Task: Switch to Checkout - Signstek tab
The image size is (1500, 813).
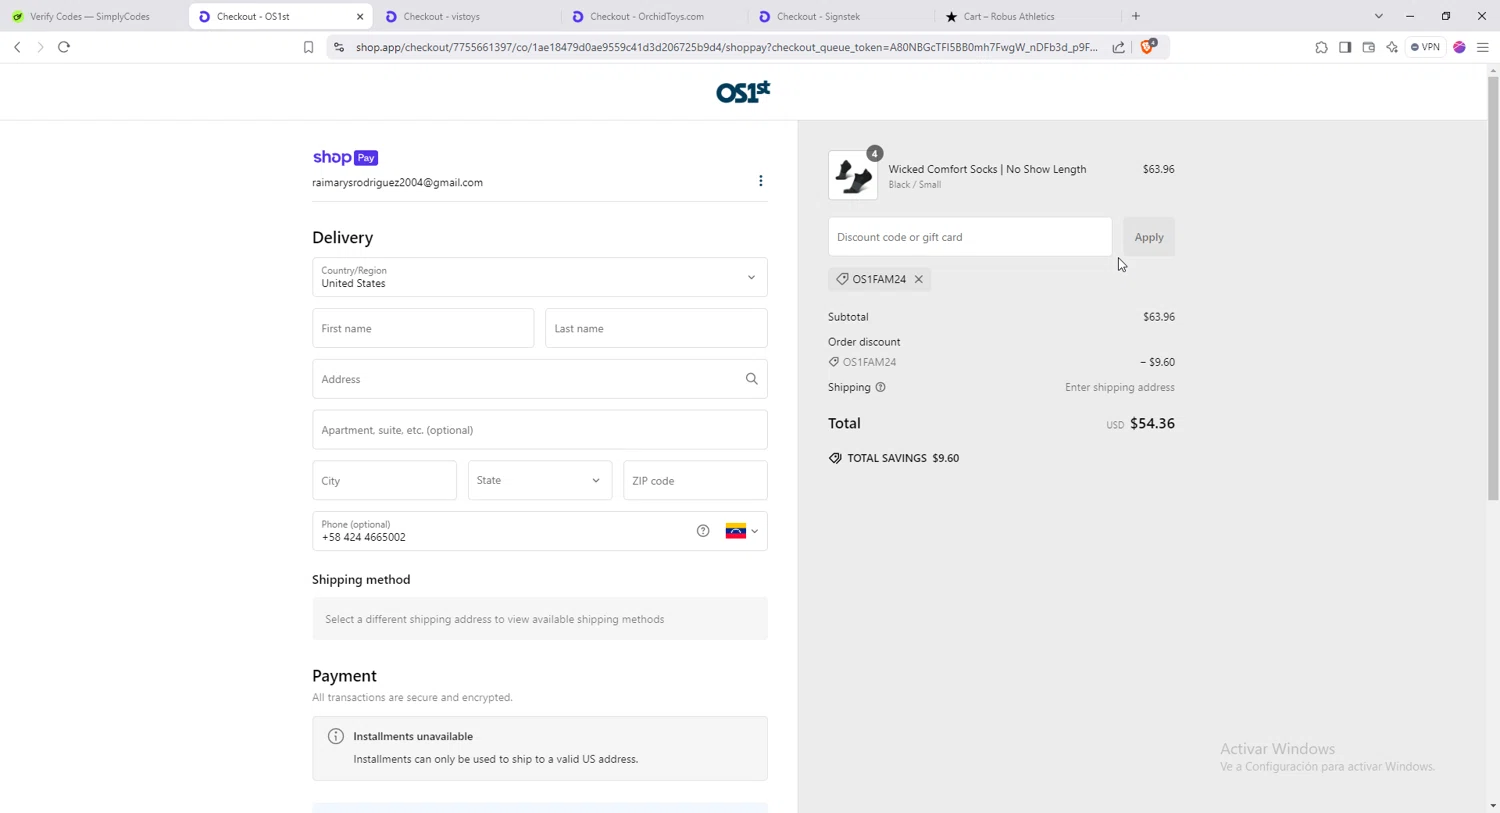Action: pos(838,16)
